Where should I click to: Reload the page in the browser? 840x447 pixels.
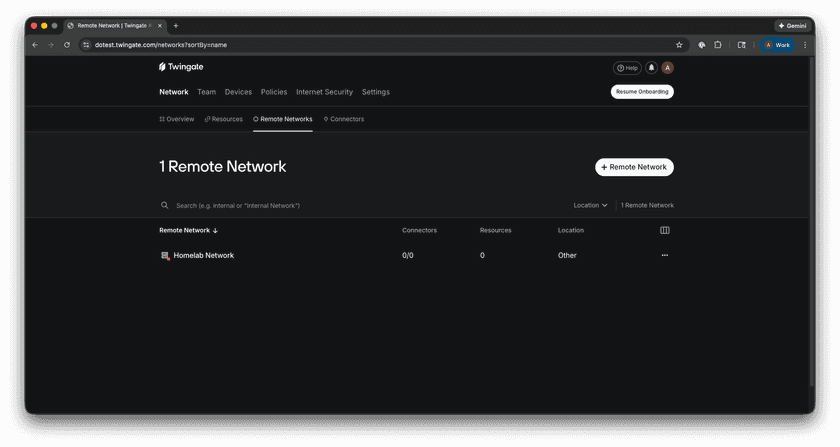tap(67, 45)
